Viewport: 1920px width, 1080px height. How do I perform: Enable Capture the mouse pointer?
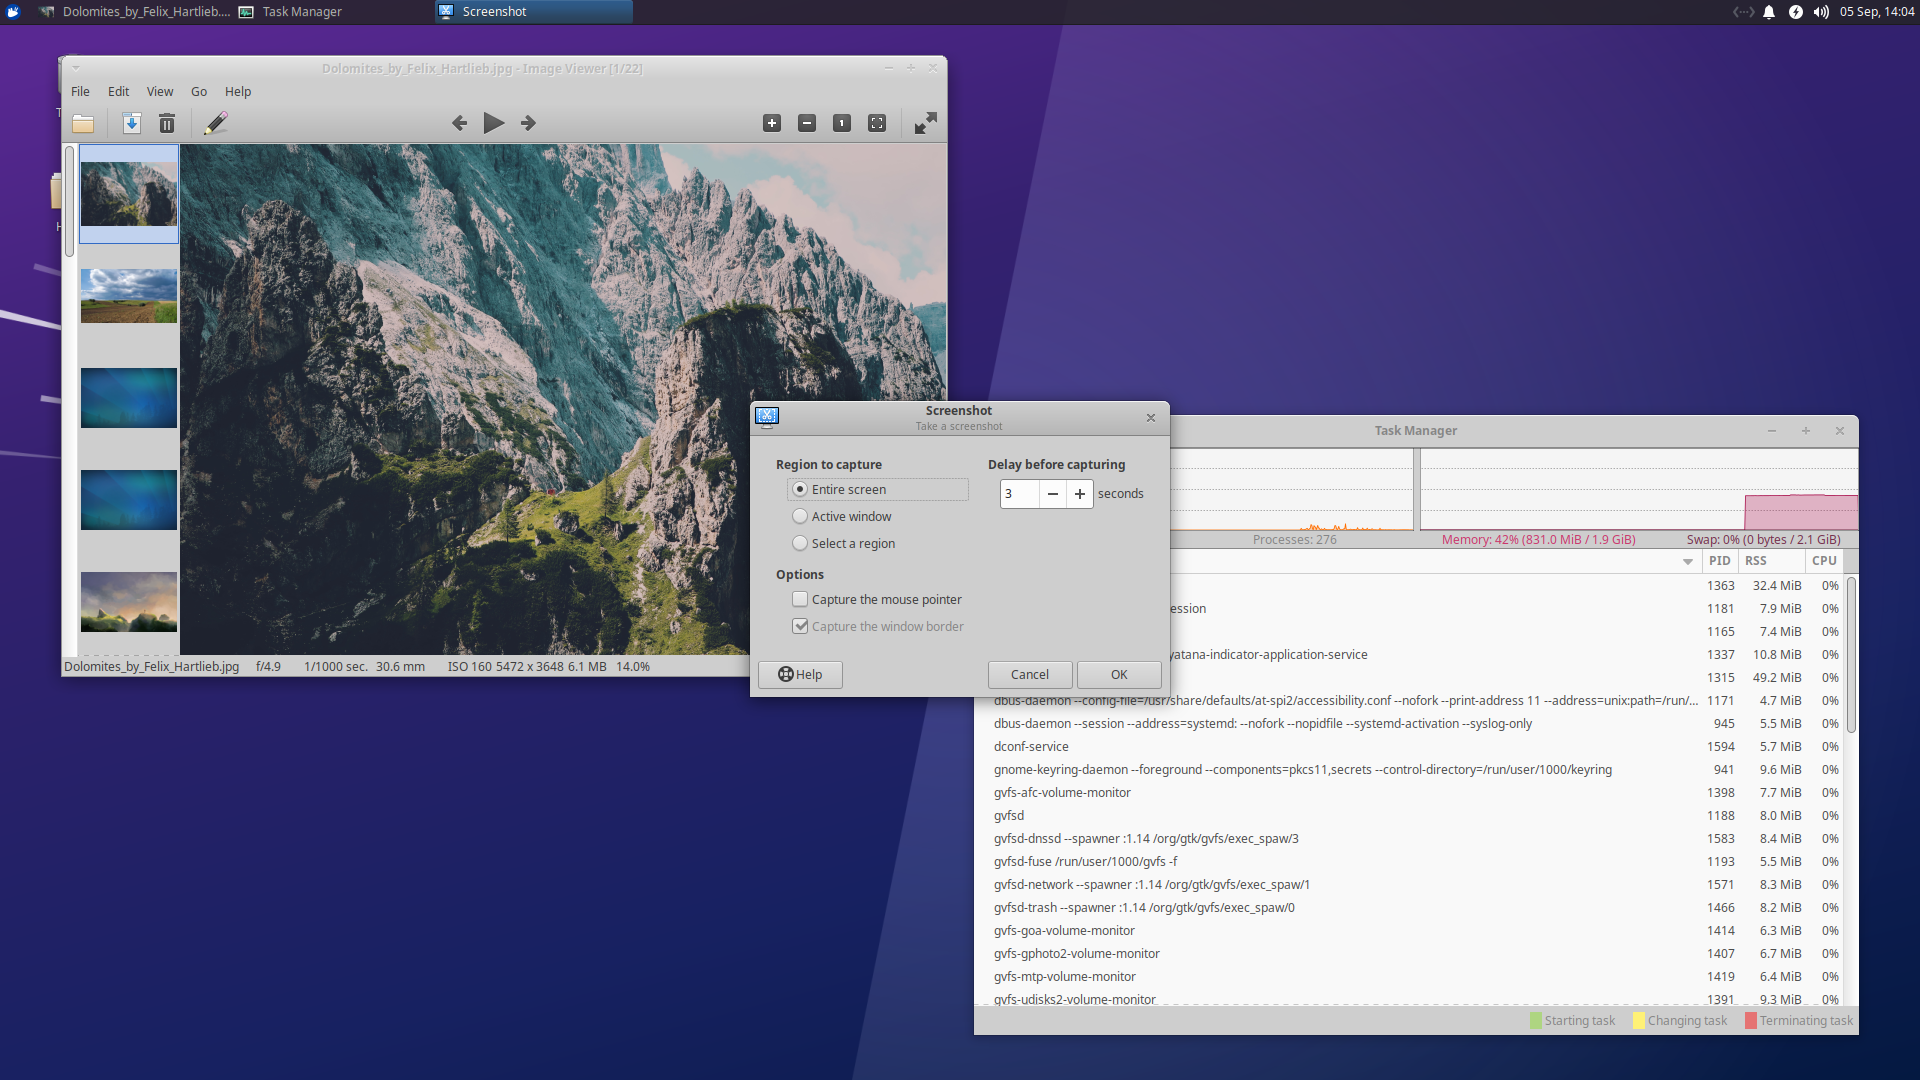(800, 598)
